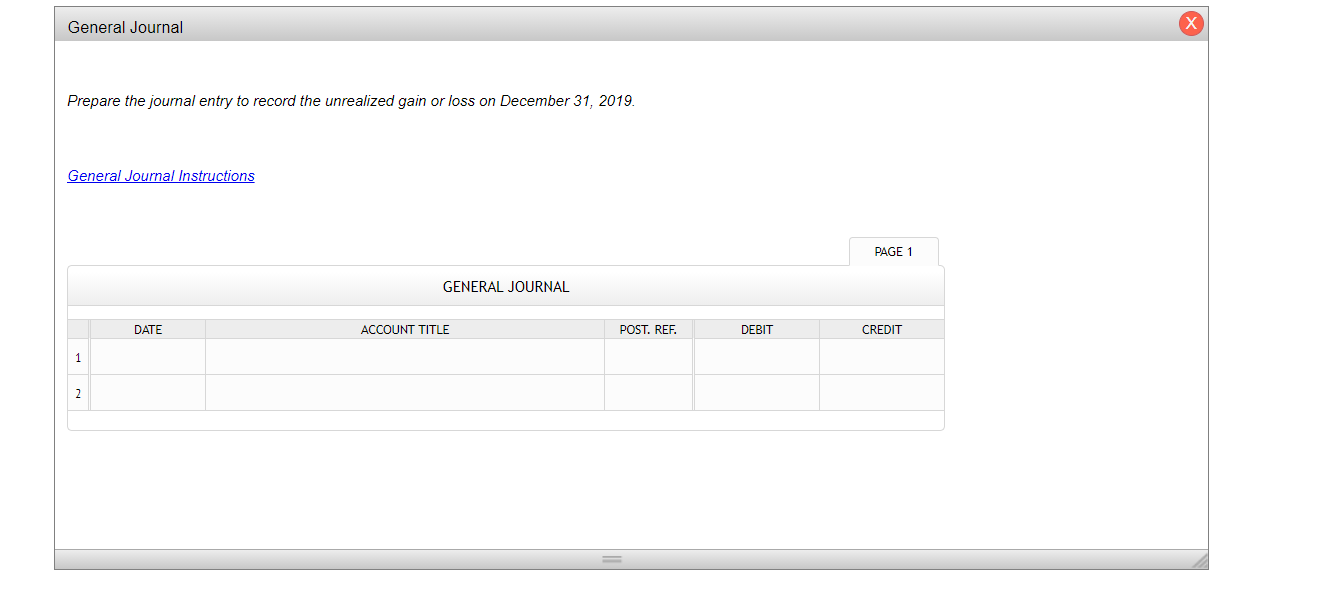Select journal row number 2
Viewport: 1317px width, 595px height.
(78, 392)
